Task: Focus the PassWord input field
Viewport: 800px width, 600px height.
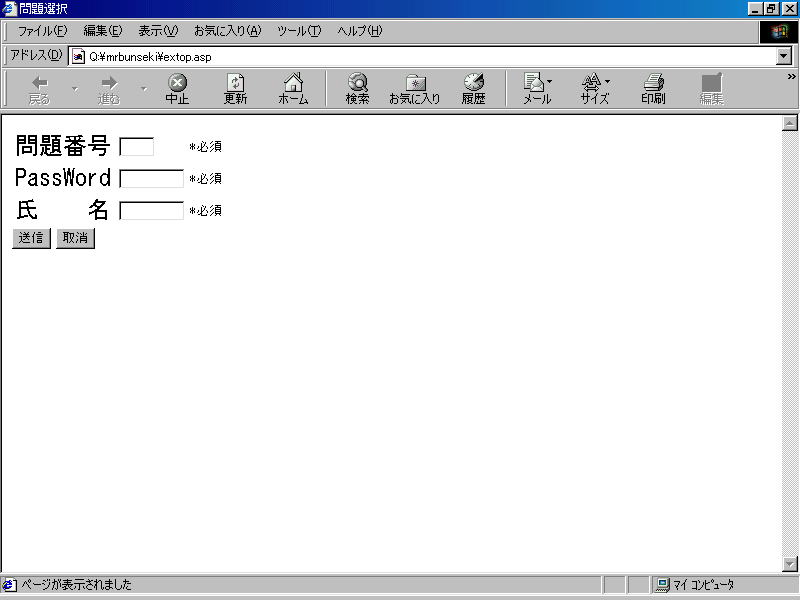Action: (152, 179)
